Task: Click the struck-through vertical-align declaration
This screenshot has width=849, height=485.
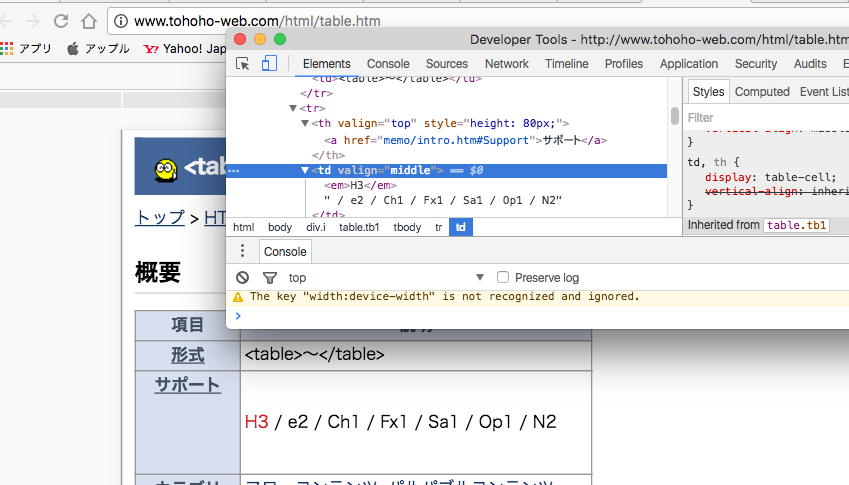Action: [776, 191]
